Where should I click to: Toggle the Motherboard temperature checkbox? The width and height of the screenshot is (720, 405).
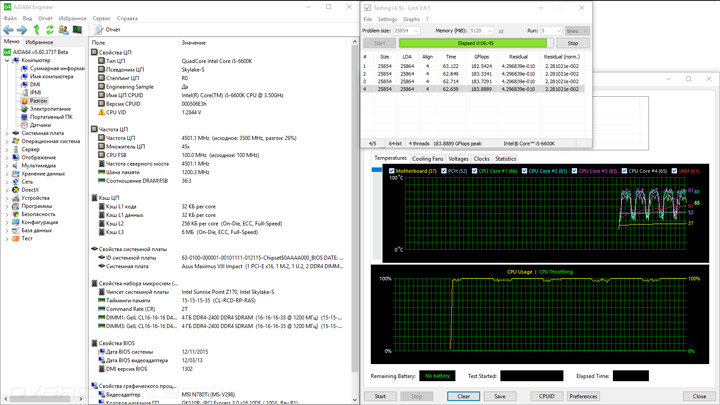(391, 171)
